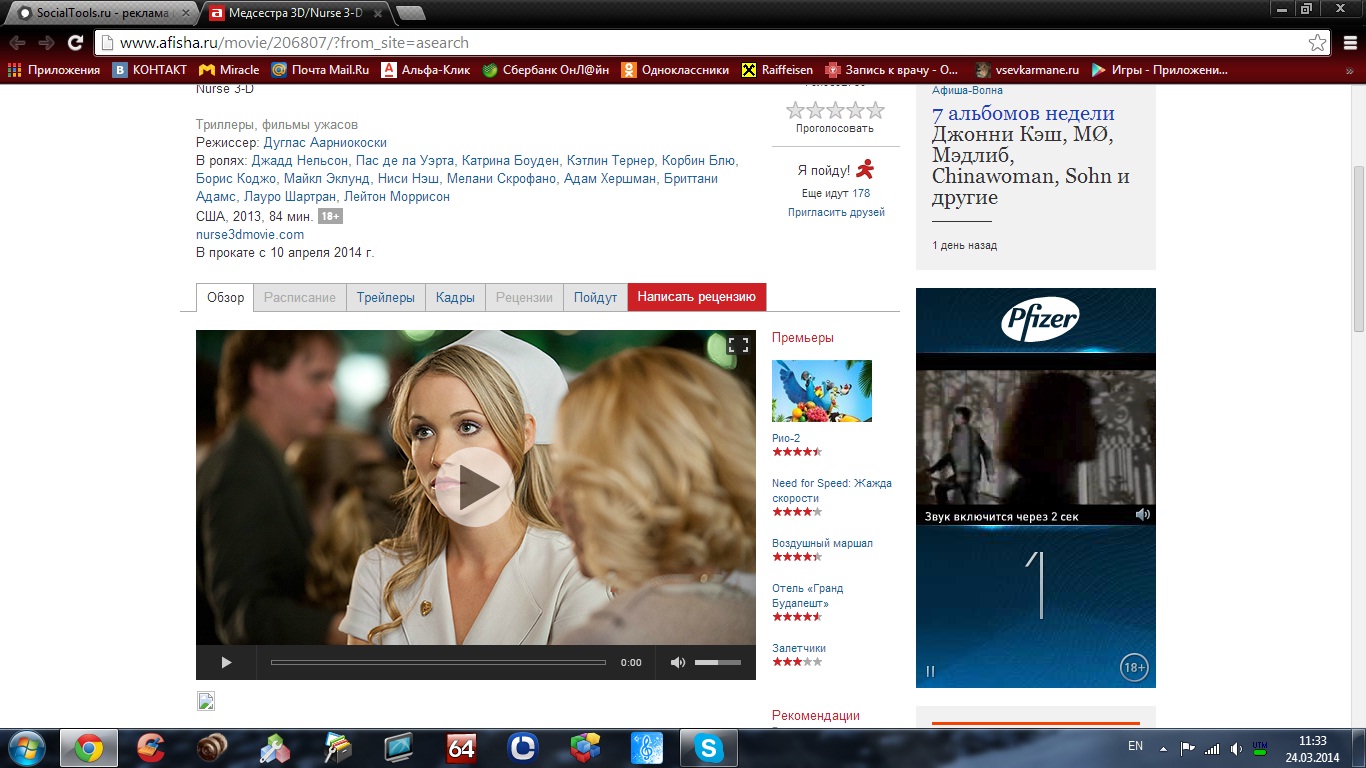Viewport: 1366px width, 768px height.
Task: Open the Залетчики link
Action: tap(799, 648)
